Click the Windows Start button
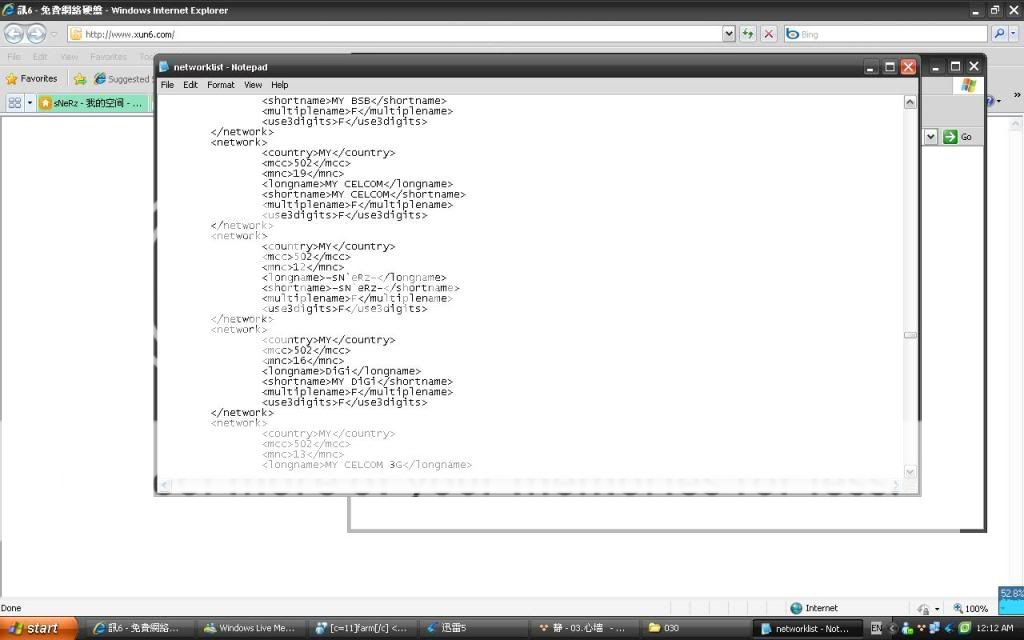This screenshot has width=1024, height=640. pyautogui.click(x=33, y=628)
